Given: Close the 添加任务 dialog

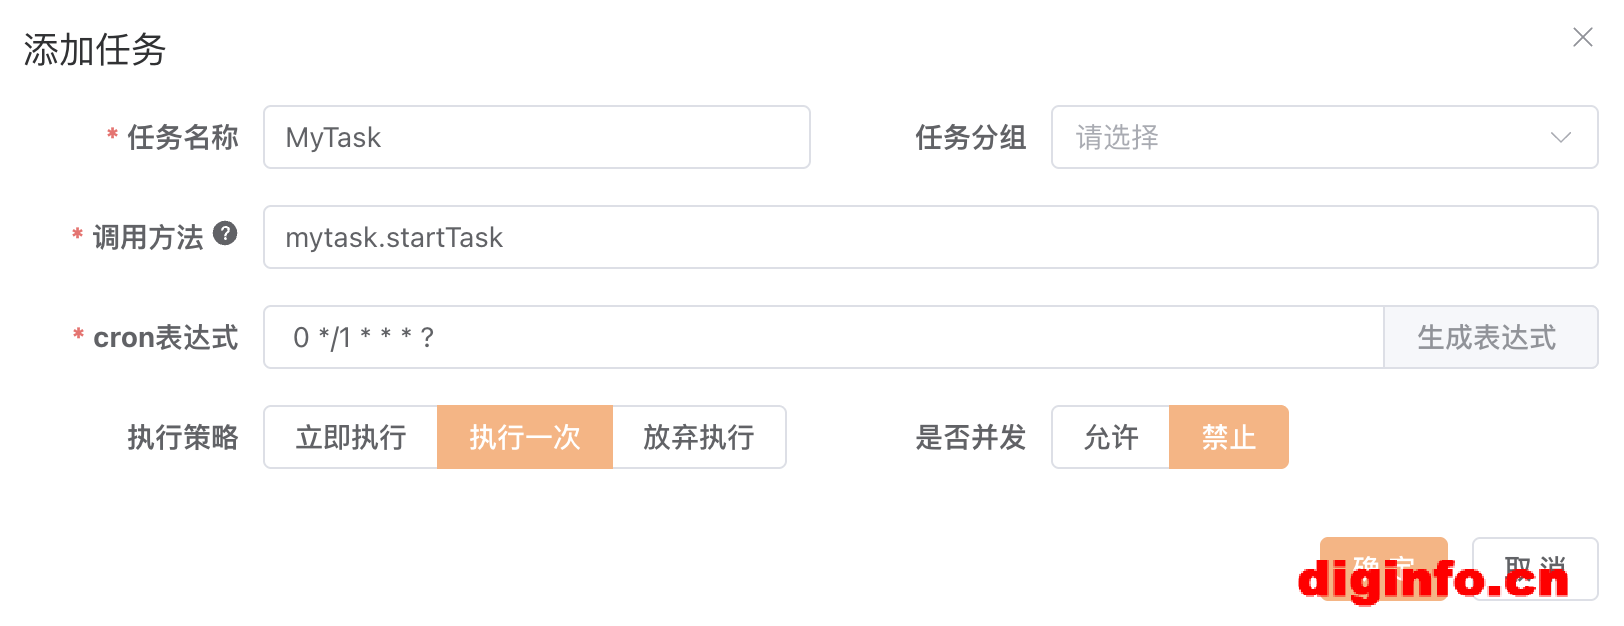Looking at the screenshot, I should click(x=1582, y=38).
